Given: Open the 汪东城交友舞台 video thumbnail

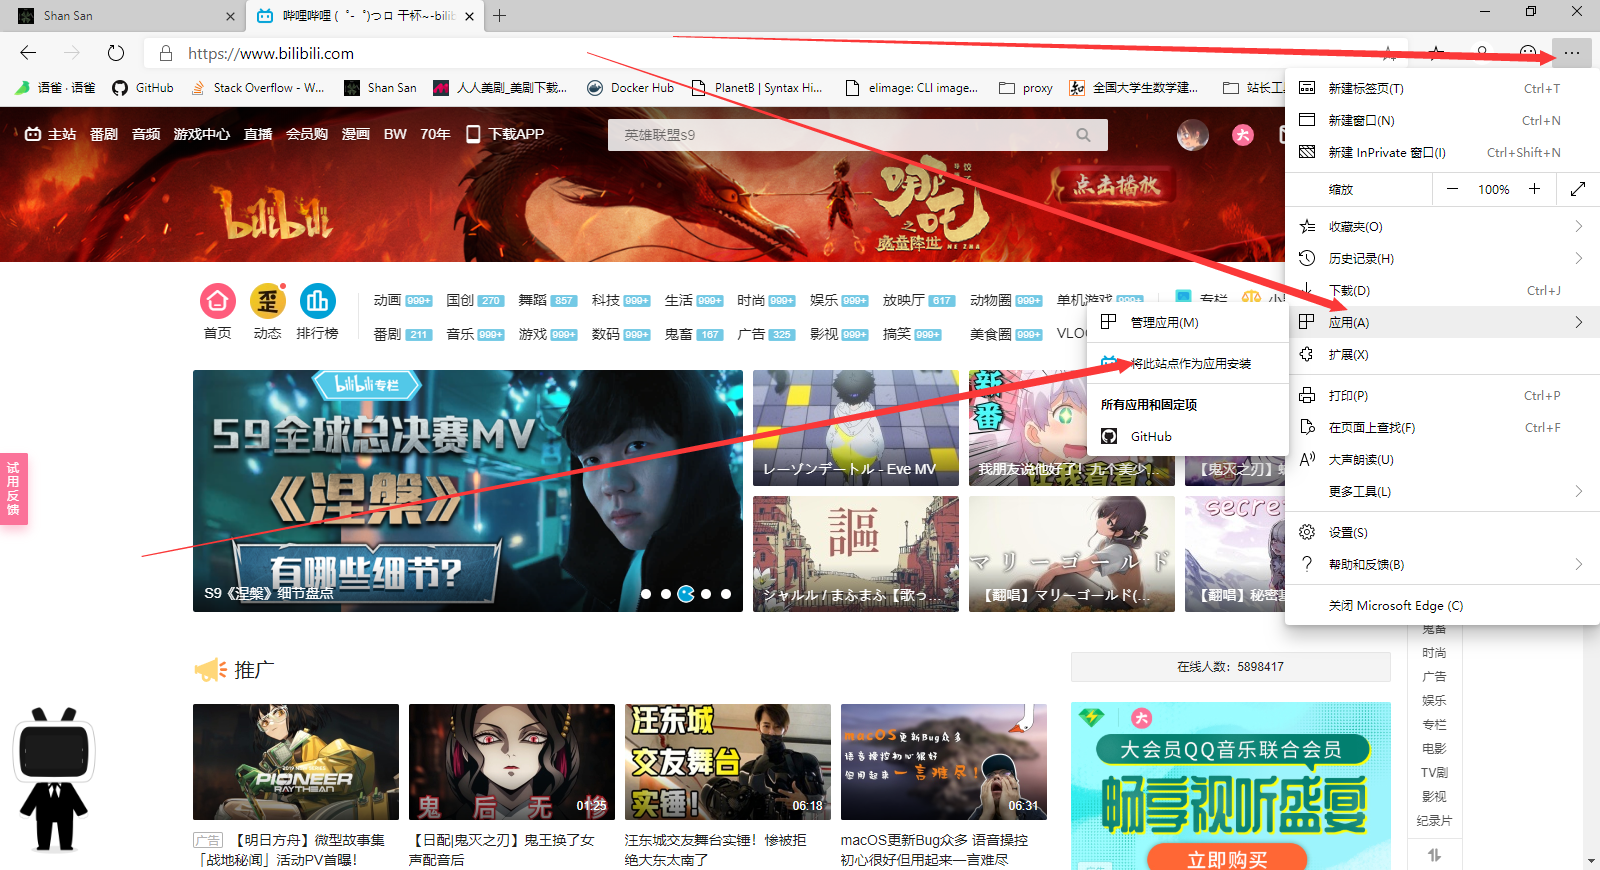Looking at the screenshot, I should (728, 762).
